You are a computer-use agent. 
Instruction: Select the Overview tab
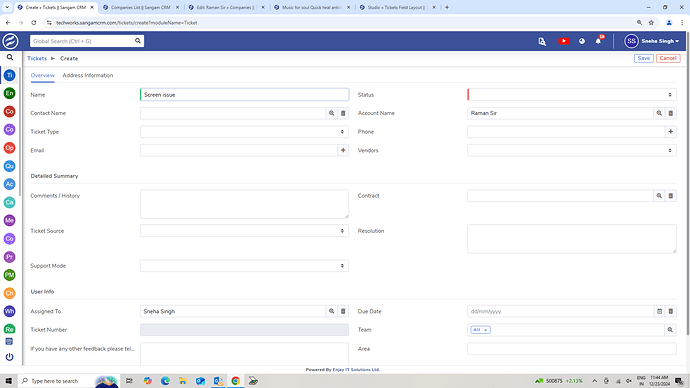(43, 75)
